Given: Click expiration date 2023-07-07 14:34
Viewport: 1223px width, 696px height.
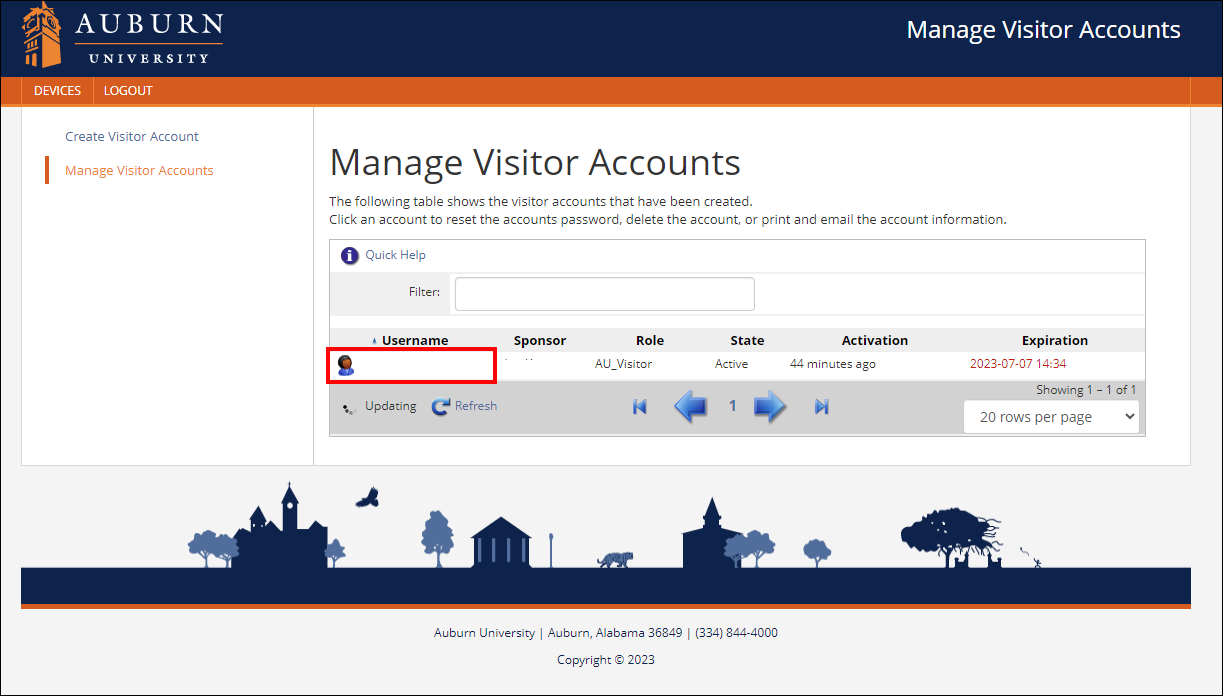Looking at the screenshot, I should 1018,364.
